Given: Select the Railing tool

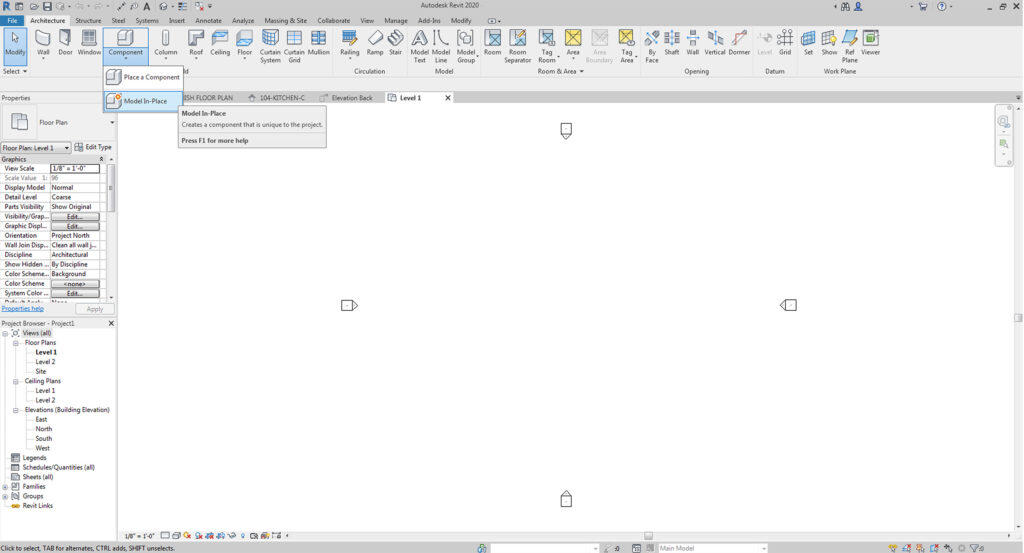Looking at the screenshot, I should coord(349,44).
